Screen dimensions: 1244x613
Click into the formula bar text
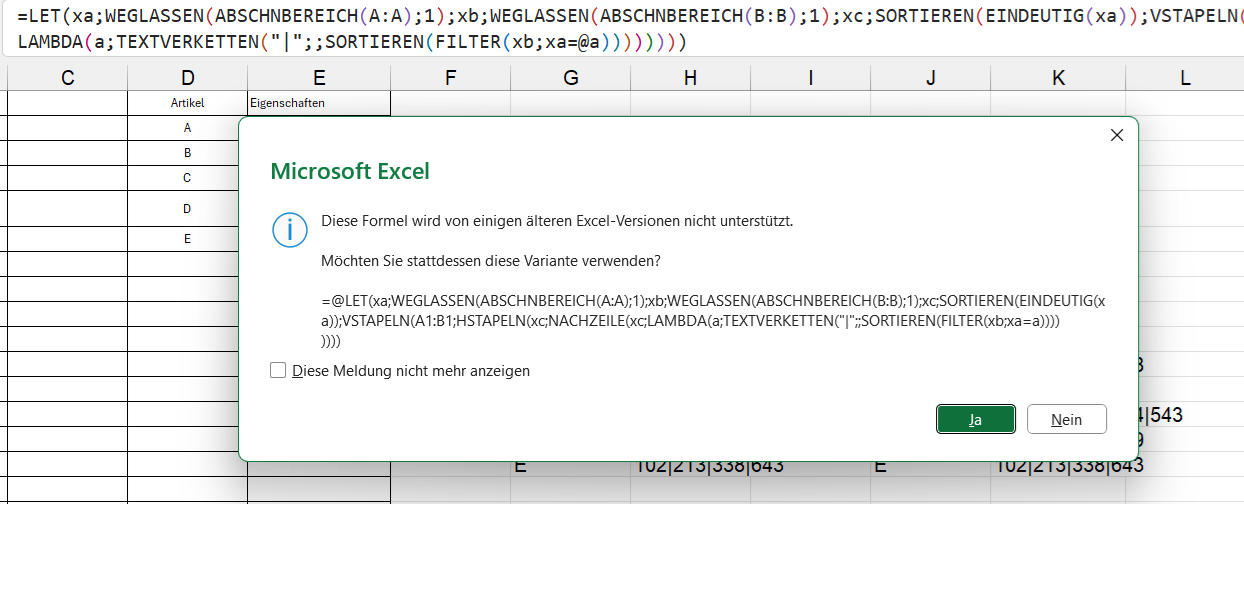point(622,29)
